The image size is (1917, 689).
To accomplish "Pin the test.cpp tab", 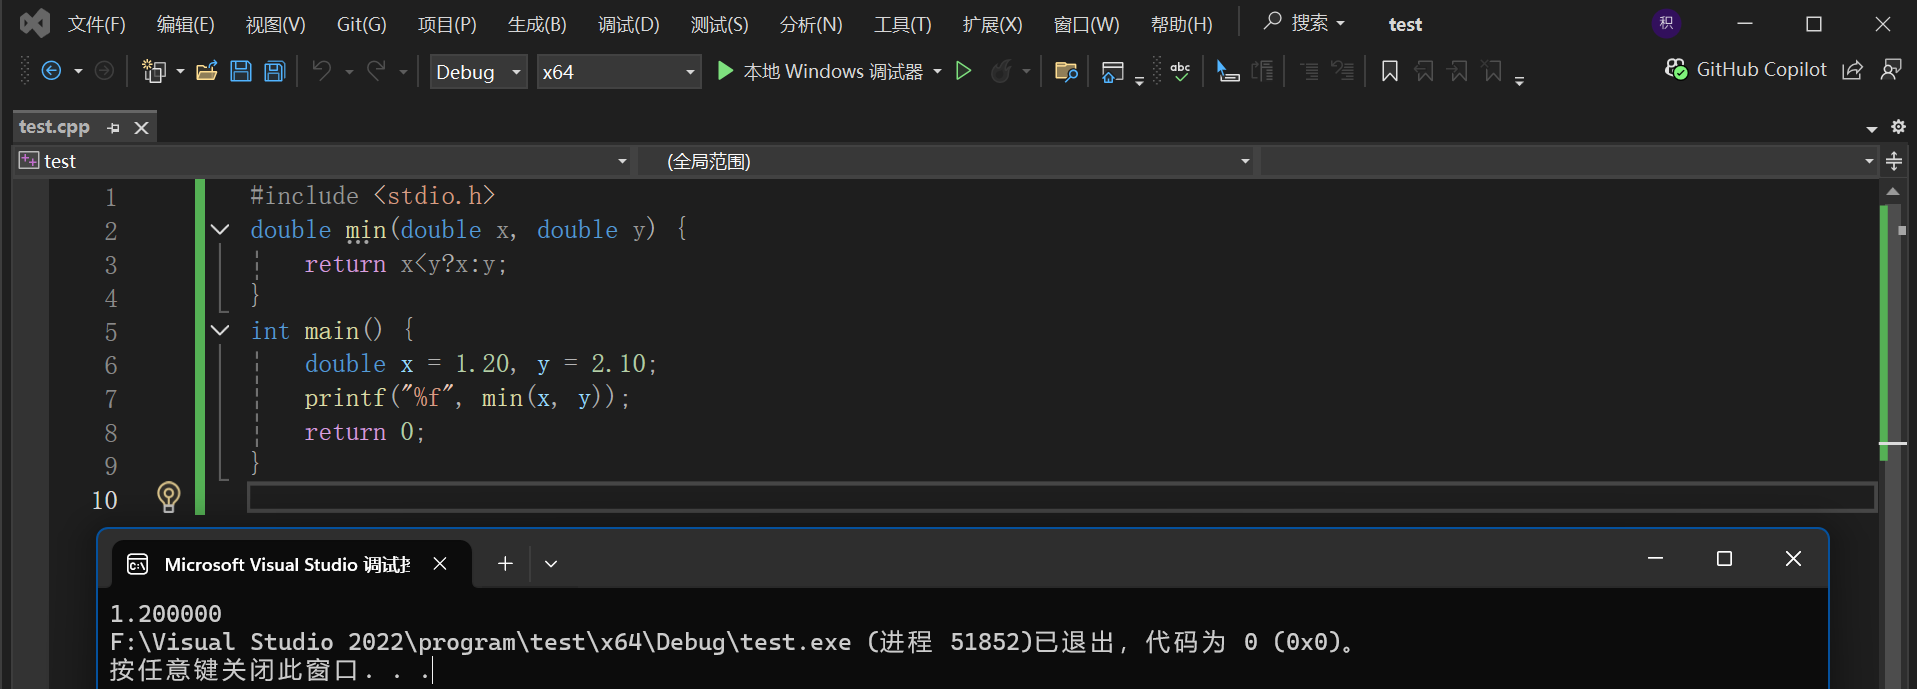I will click(114, 128).
